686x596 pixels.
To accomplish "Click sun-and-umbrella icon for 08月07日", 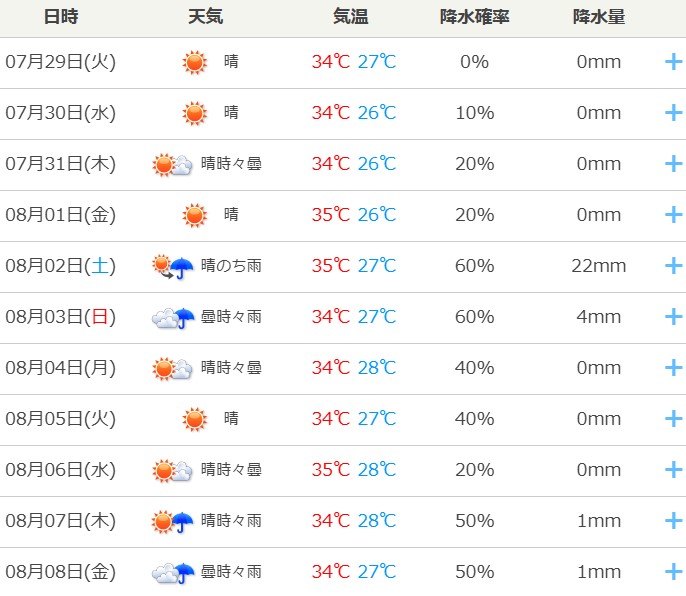I will point(172,522).
